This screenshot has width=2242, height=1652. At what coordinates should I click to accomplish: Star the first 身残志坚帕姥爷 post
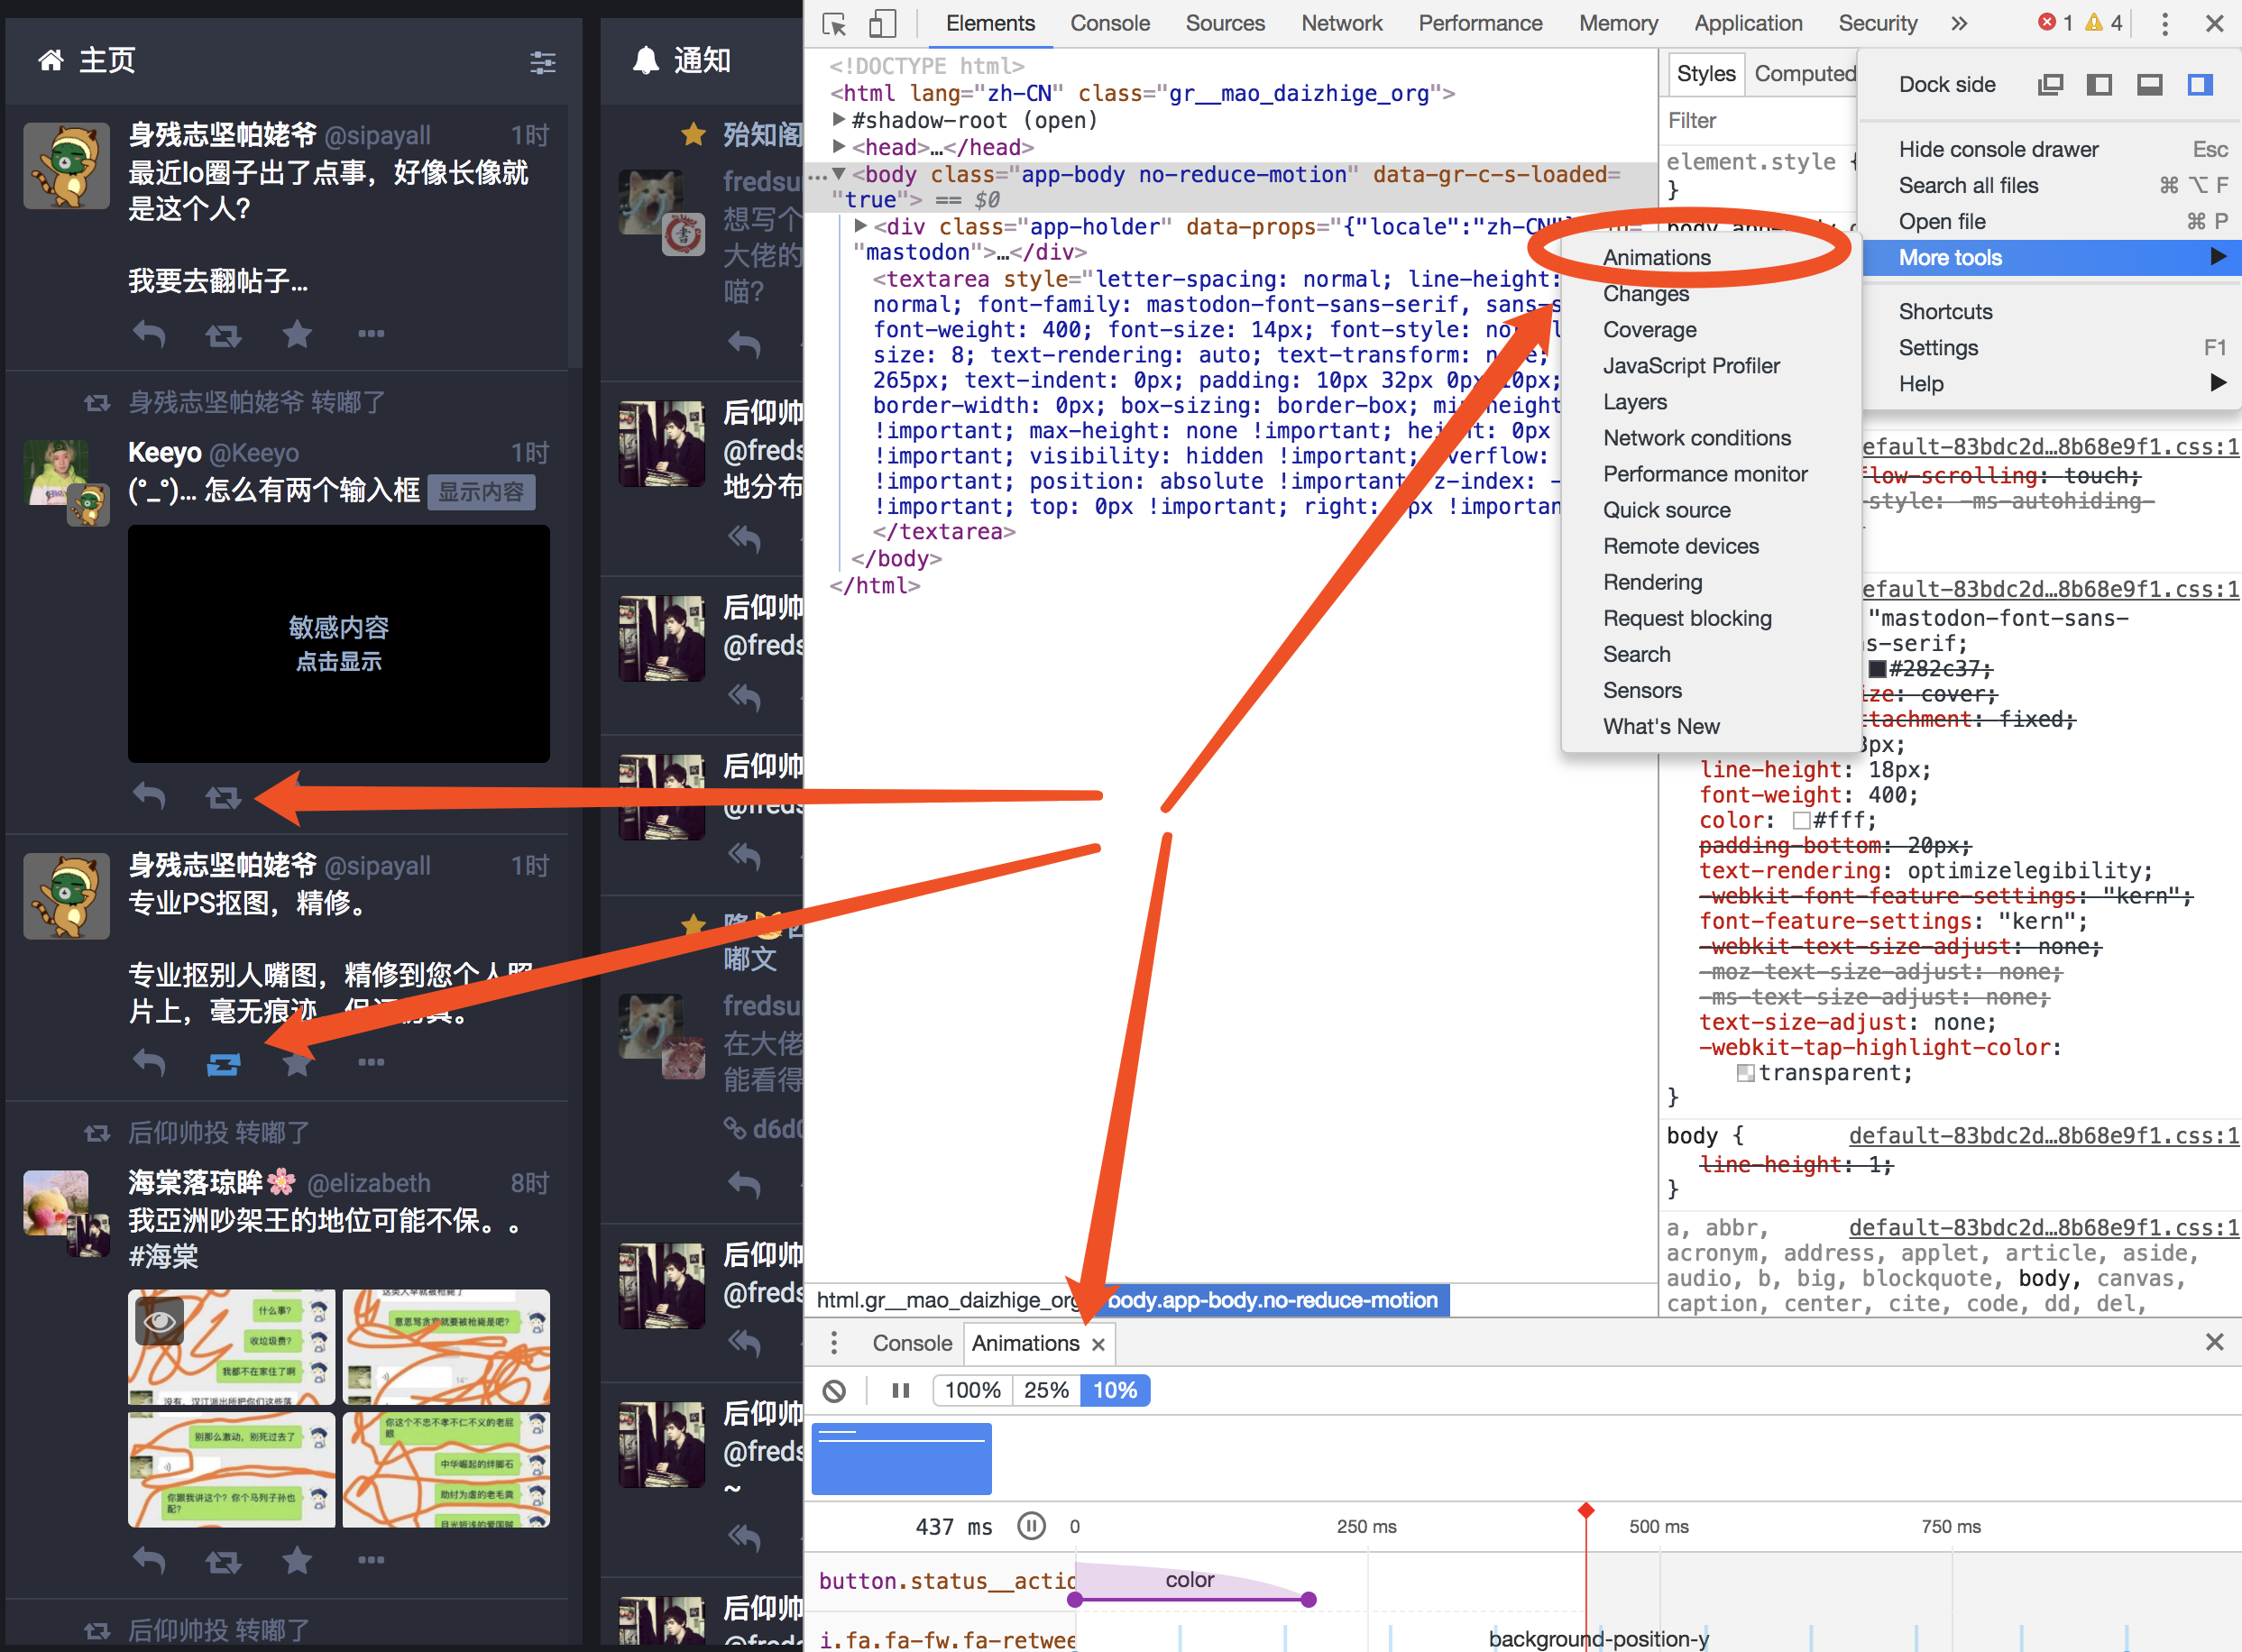click(x=297, y=334)
